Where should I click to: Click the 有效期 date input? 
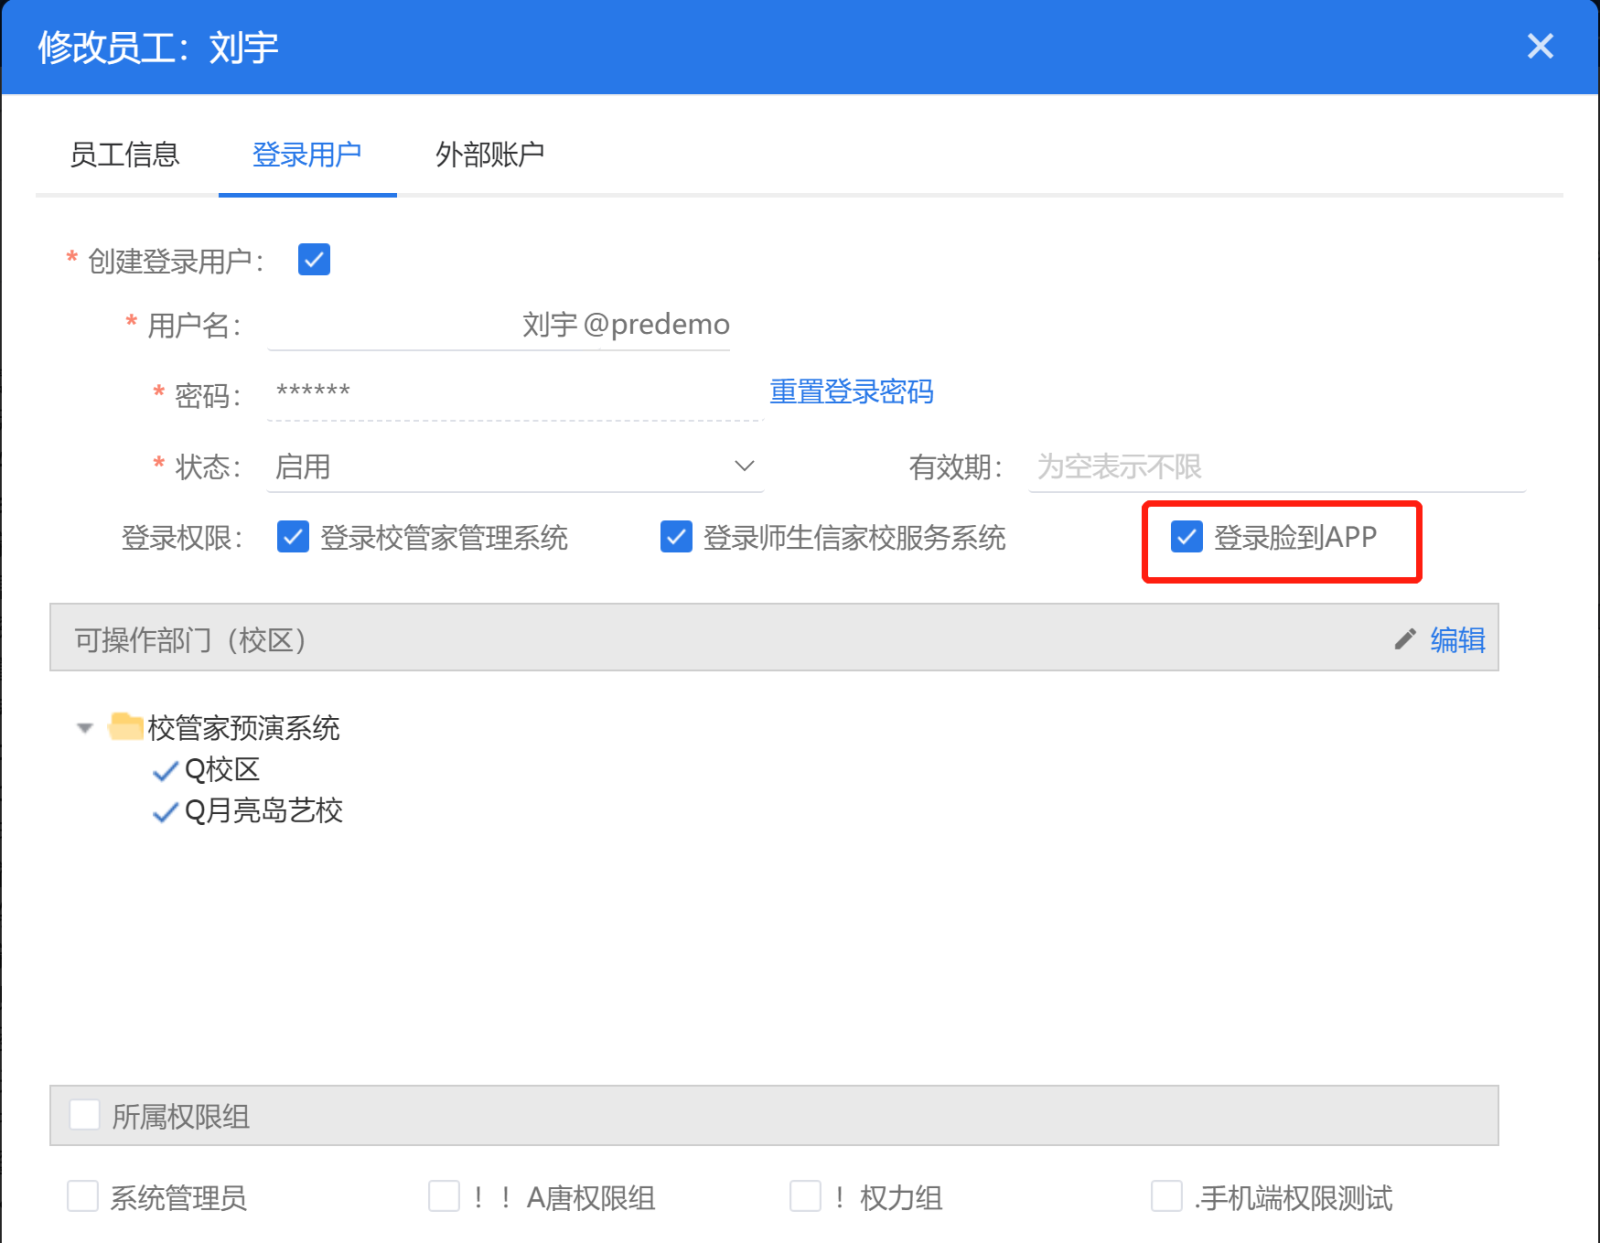click(x=1277, y=466)
